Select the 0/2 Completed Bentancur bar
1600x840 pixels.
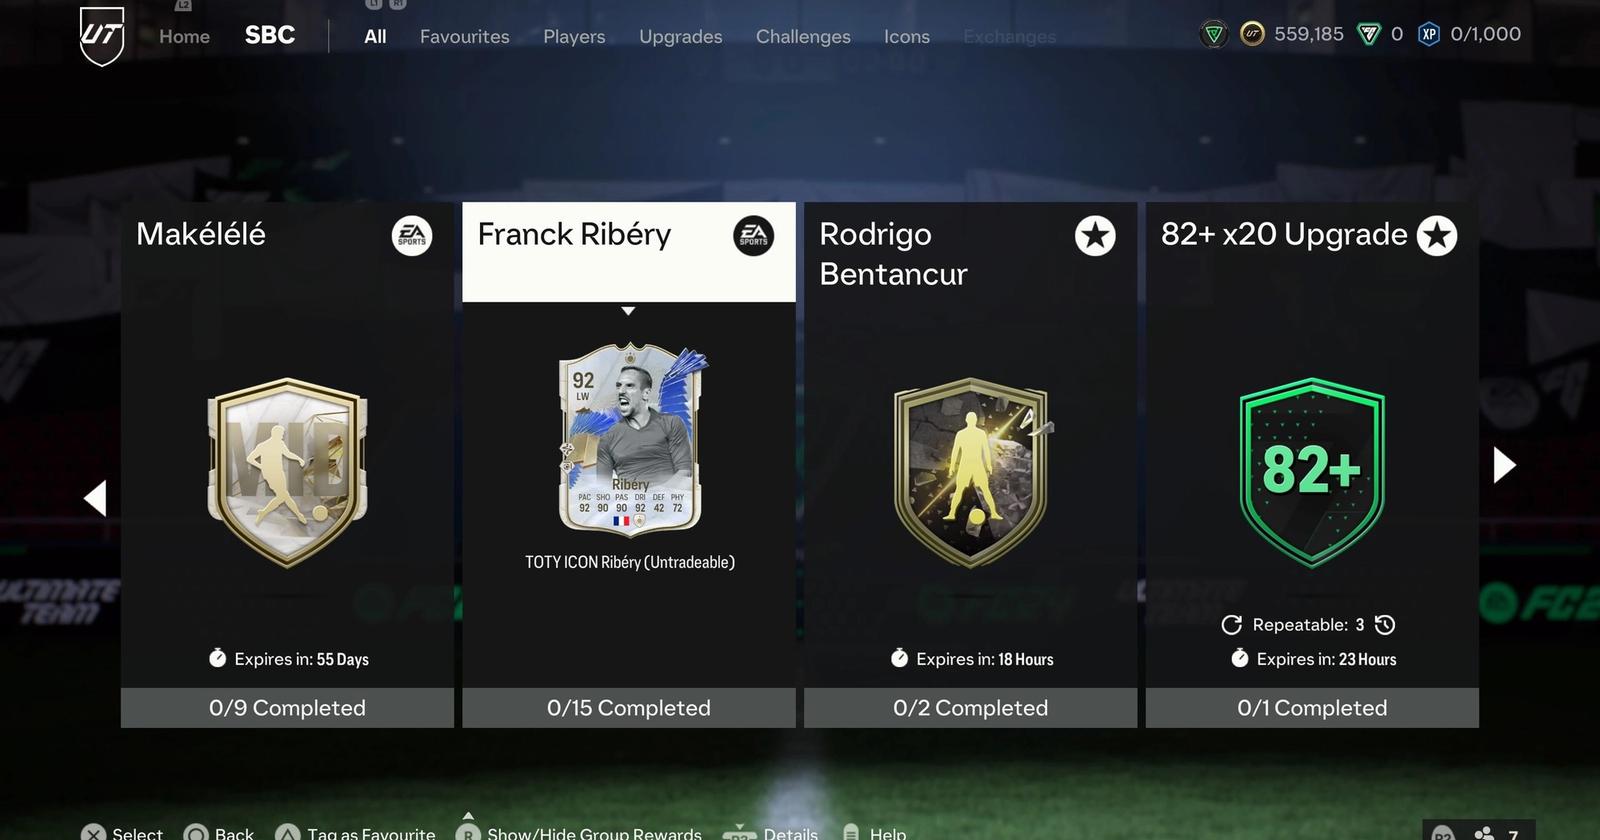click(x=970, y=708)
